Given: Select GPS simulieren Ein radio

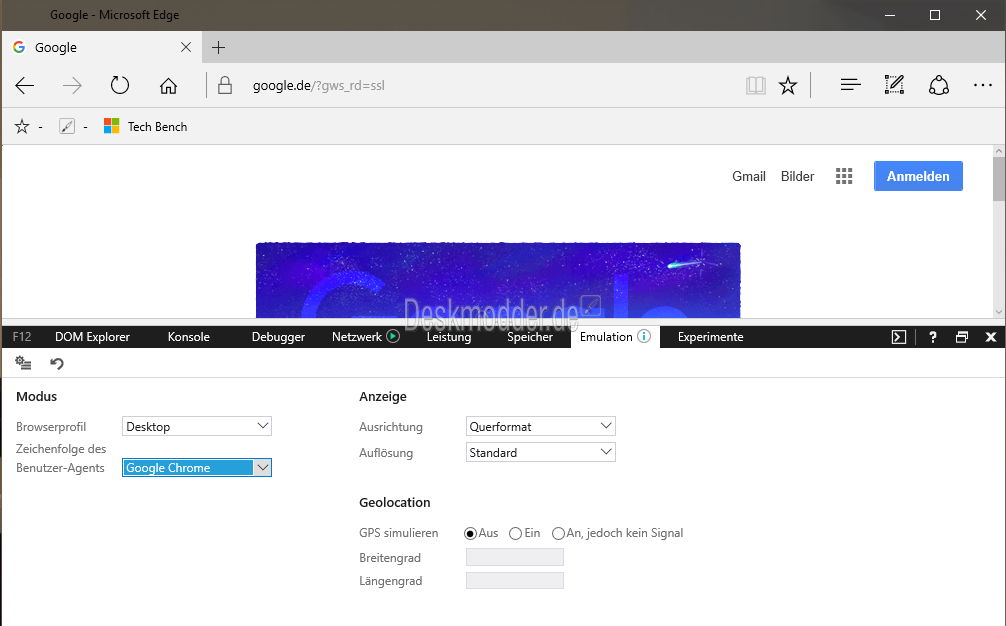Looking at the screenshot, I should coord(515,533).
